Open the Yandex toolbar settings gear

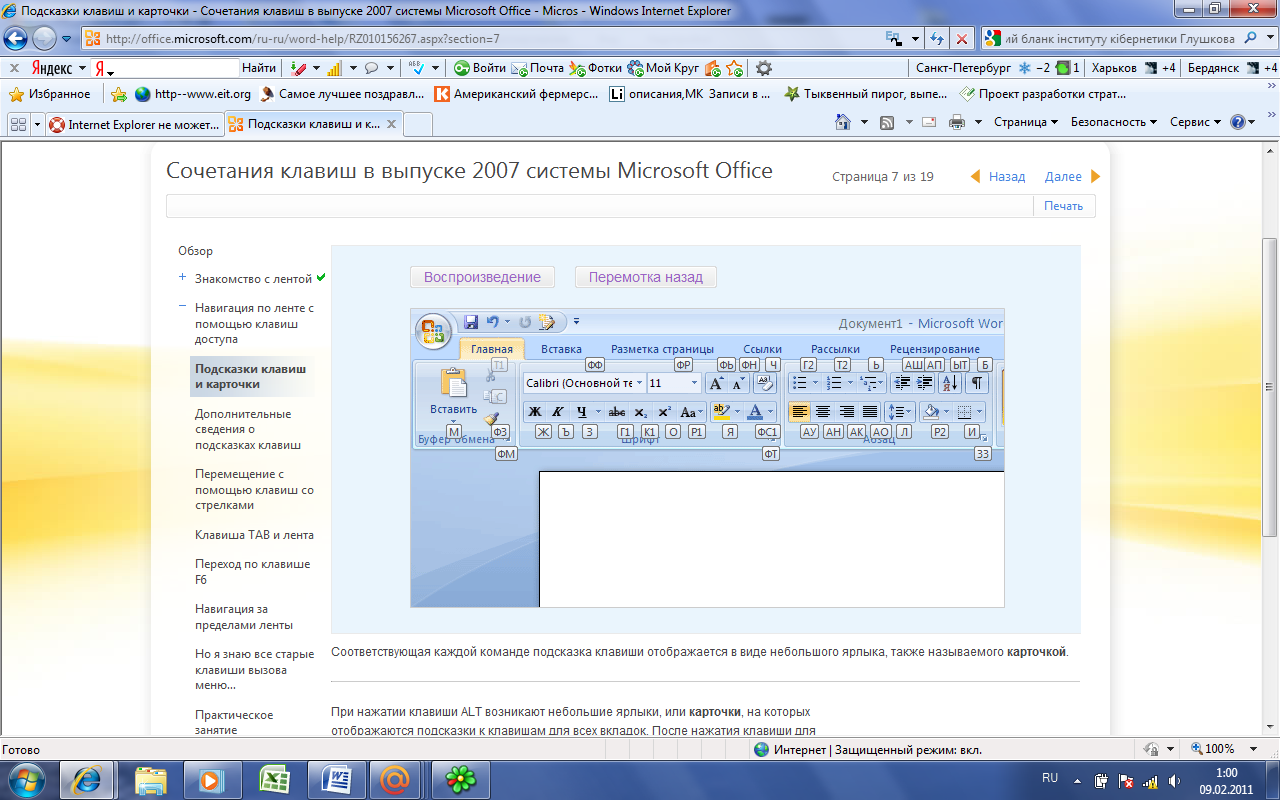pyautogui.click(x=764, y=68)
